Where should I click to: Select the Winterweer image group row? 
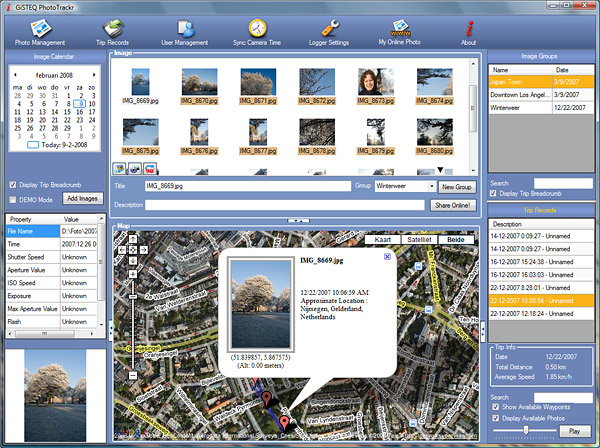(x=541, y=108)
